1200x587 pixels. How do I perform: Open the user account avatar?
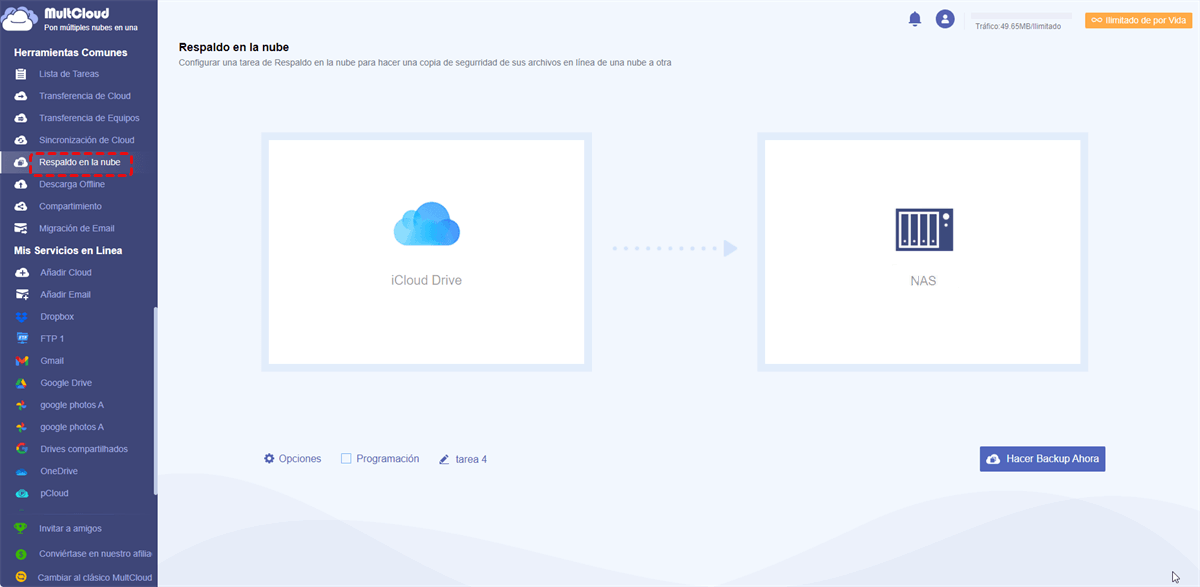point(945,19)
